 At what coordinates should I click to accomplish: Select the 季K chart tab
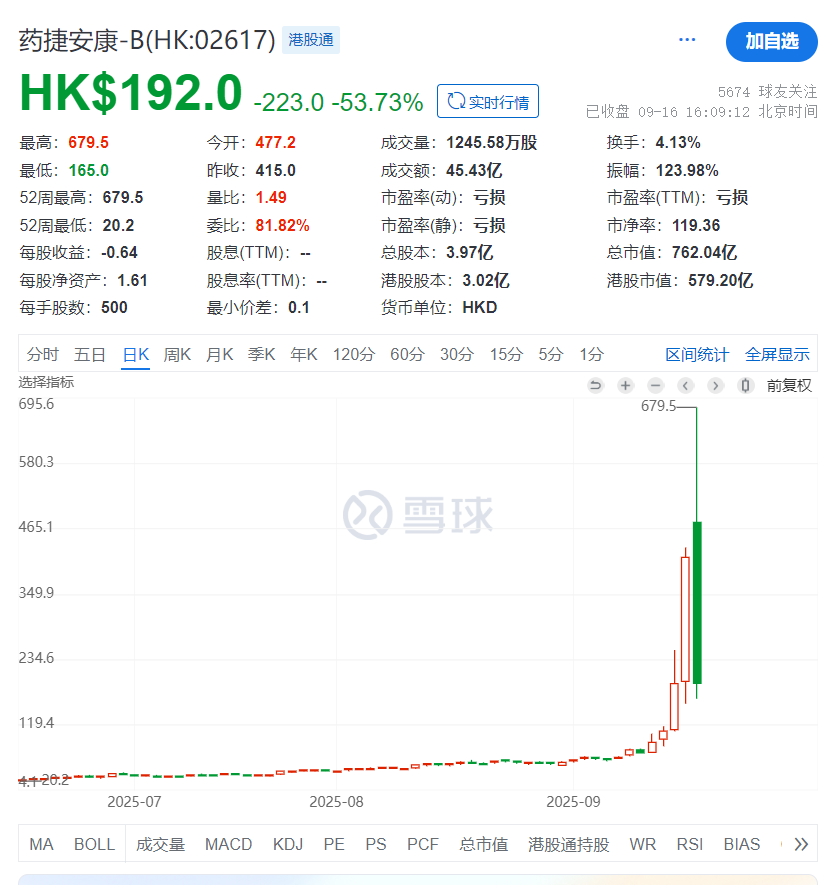(x=262, y=354)
